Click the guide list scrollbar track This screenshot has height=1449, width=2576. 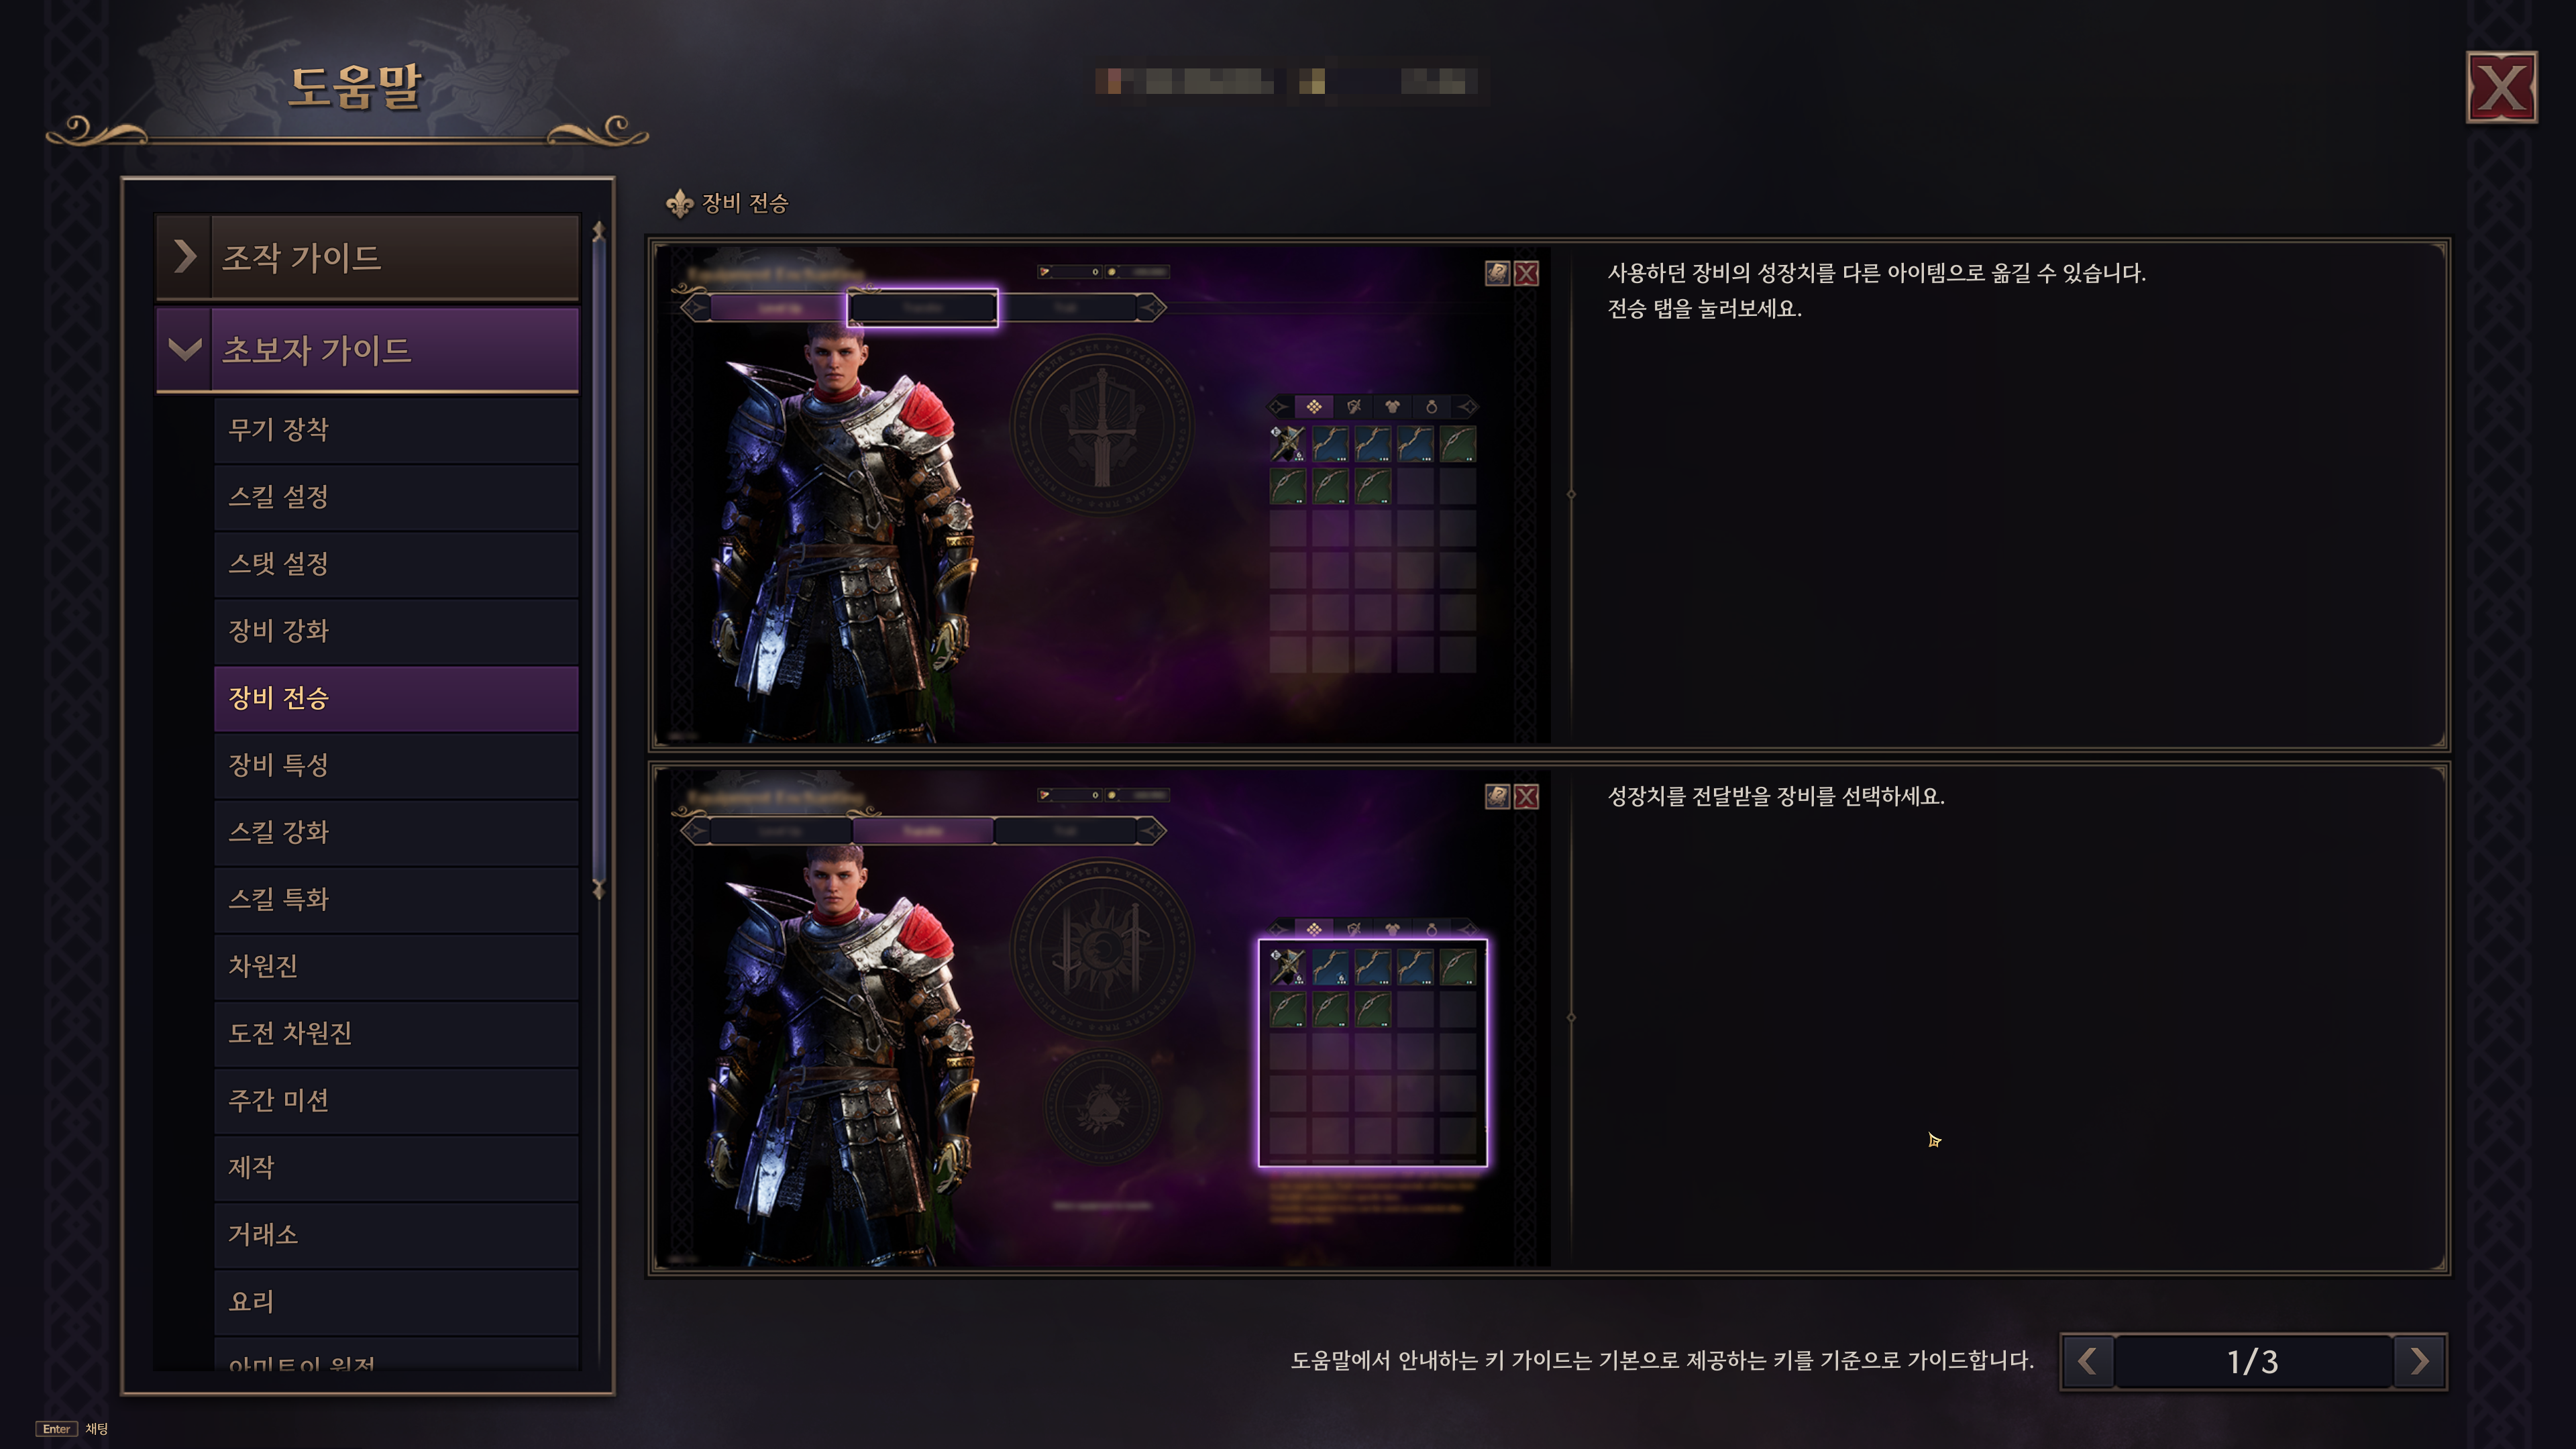pyautogui.click(x=598, y=560)
